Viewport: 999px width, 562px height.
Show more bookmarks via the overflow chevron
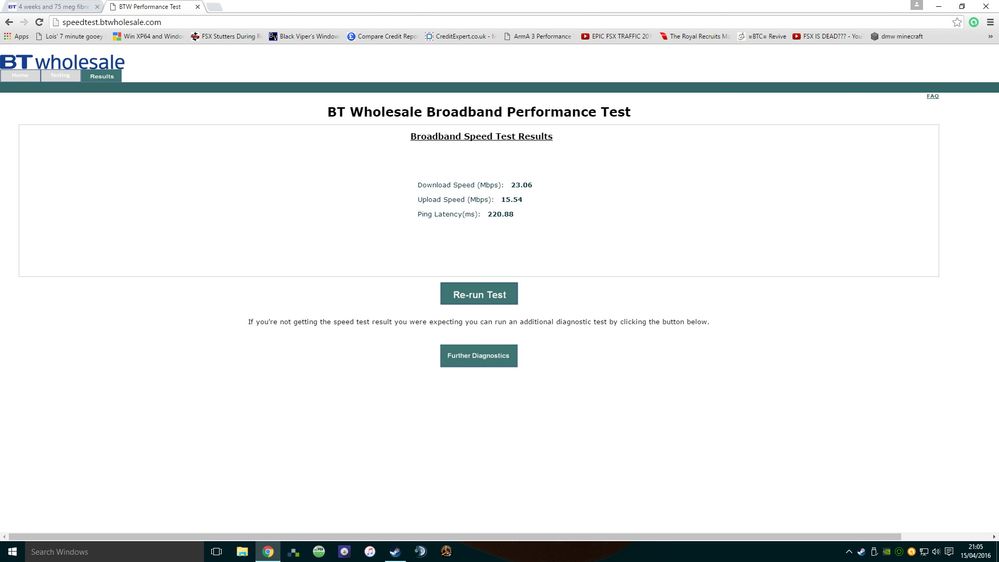tap(990, 36)
